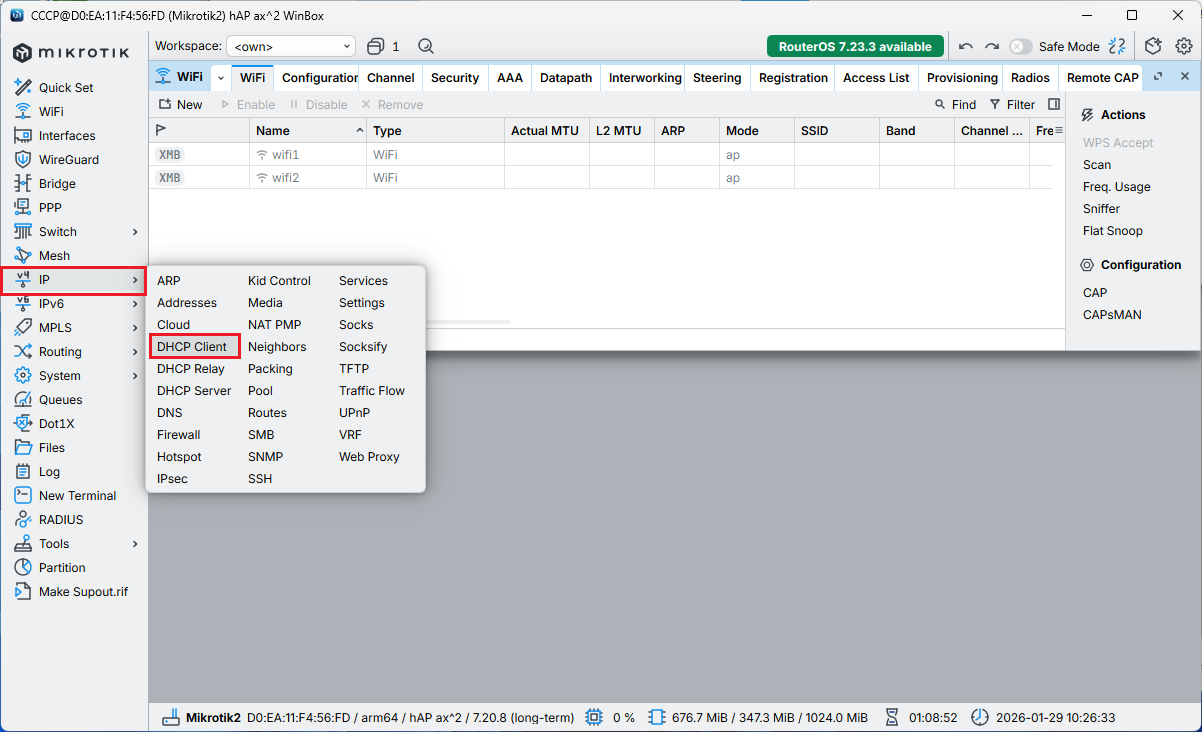Click the Filter button
This screenshot has width=1202, height=732.
click(x=1012, y=104)
